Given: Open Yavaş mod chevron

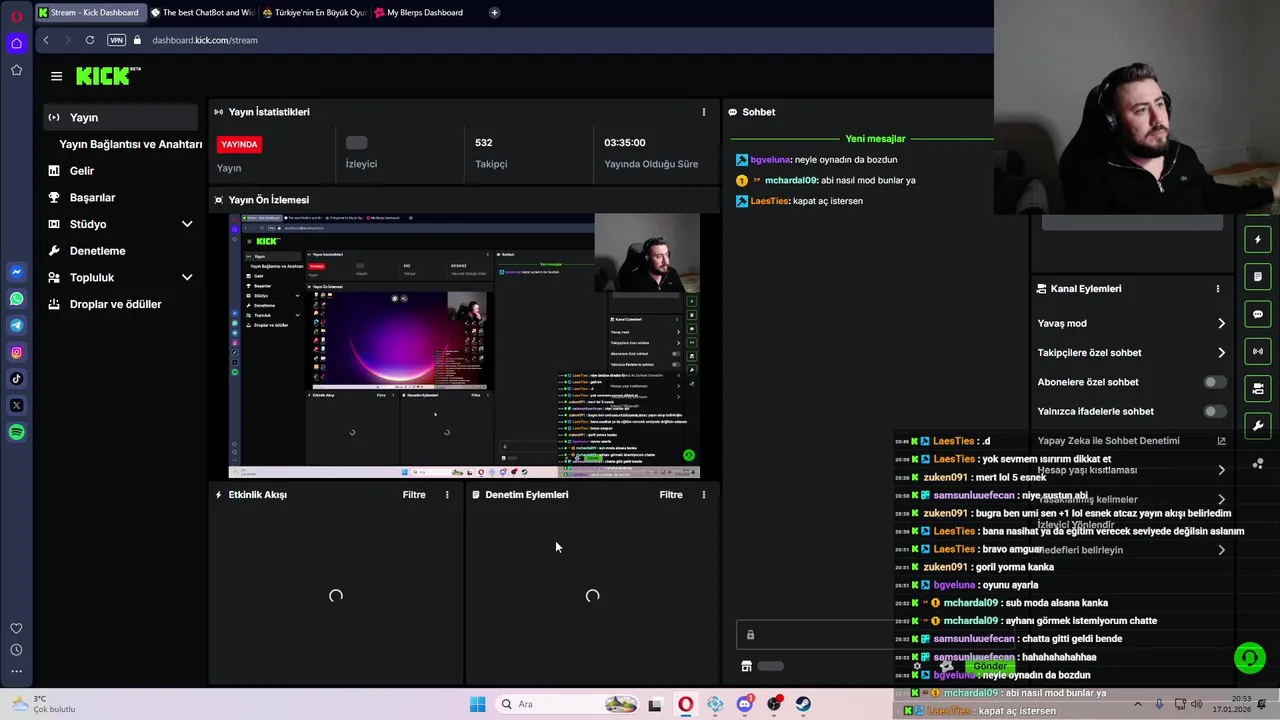Looking at the screenshot, I should 1221,323.
